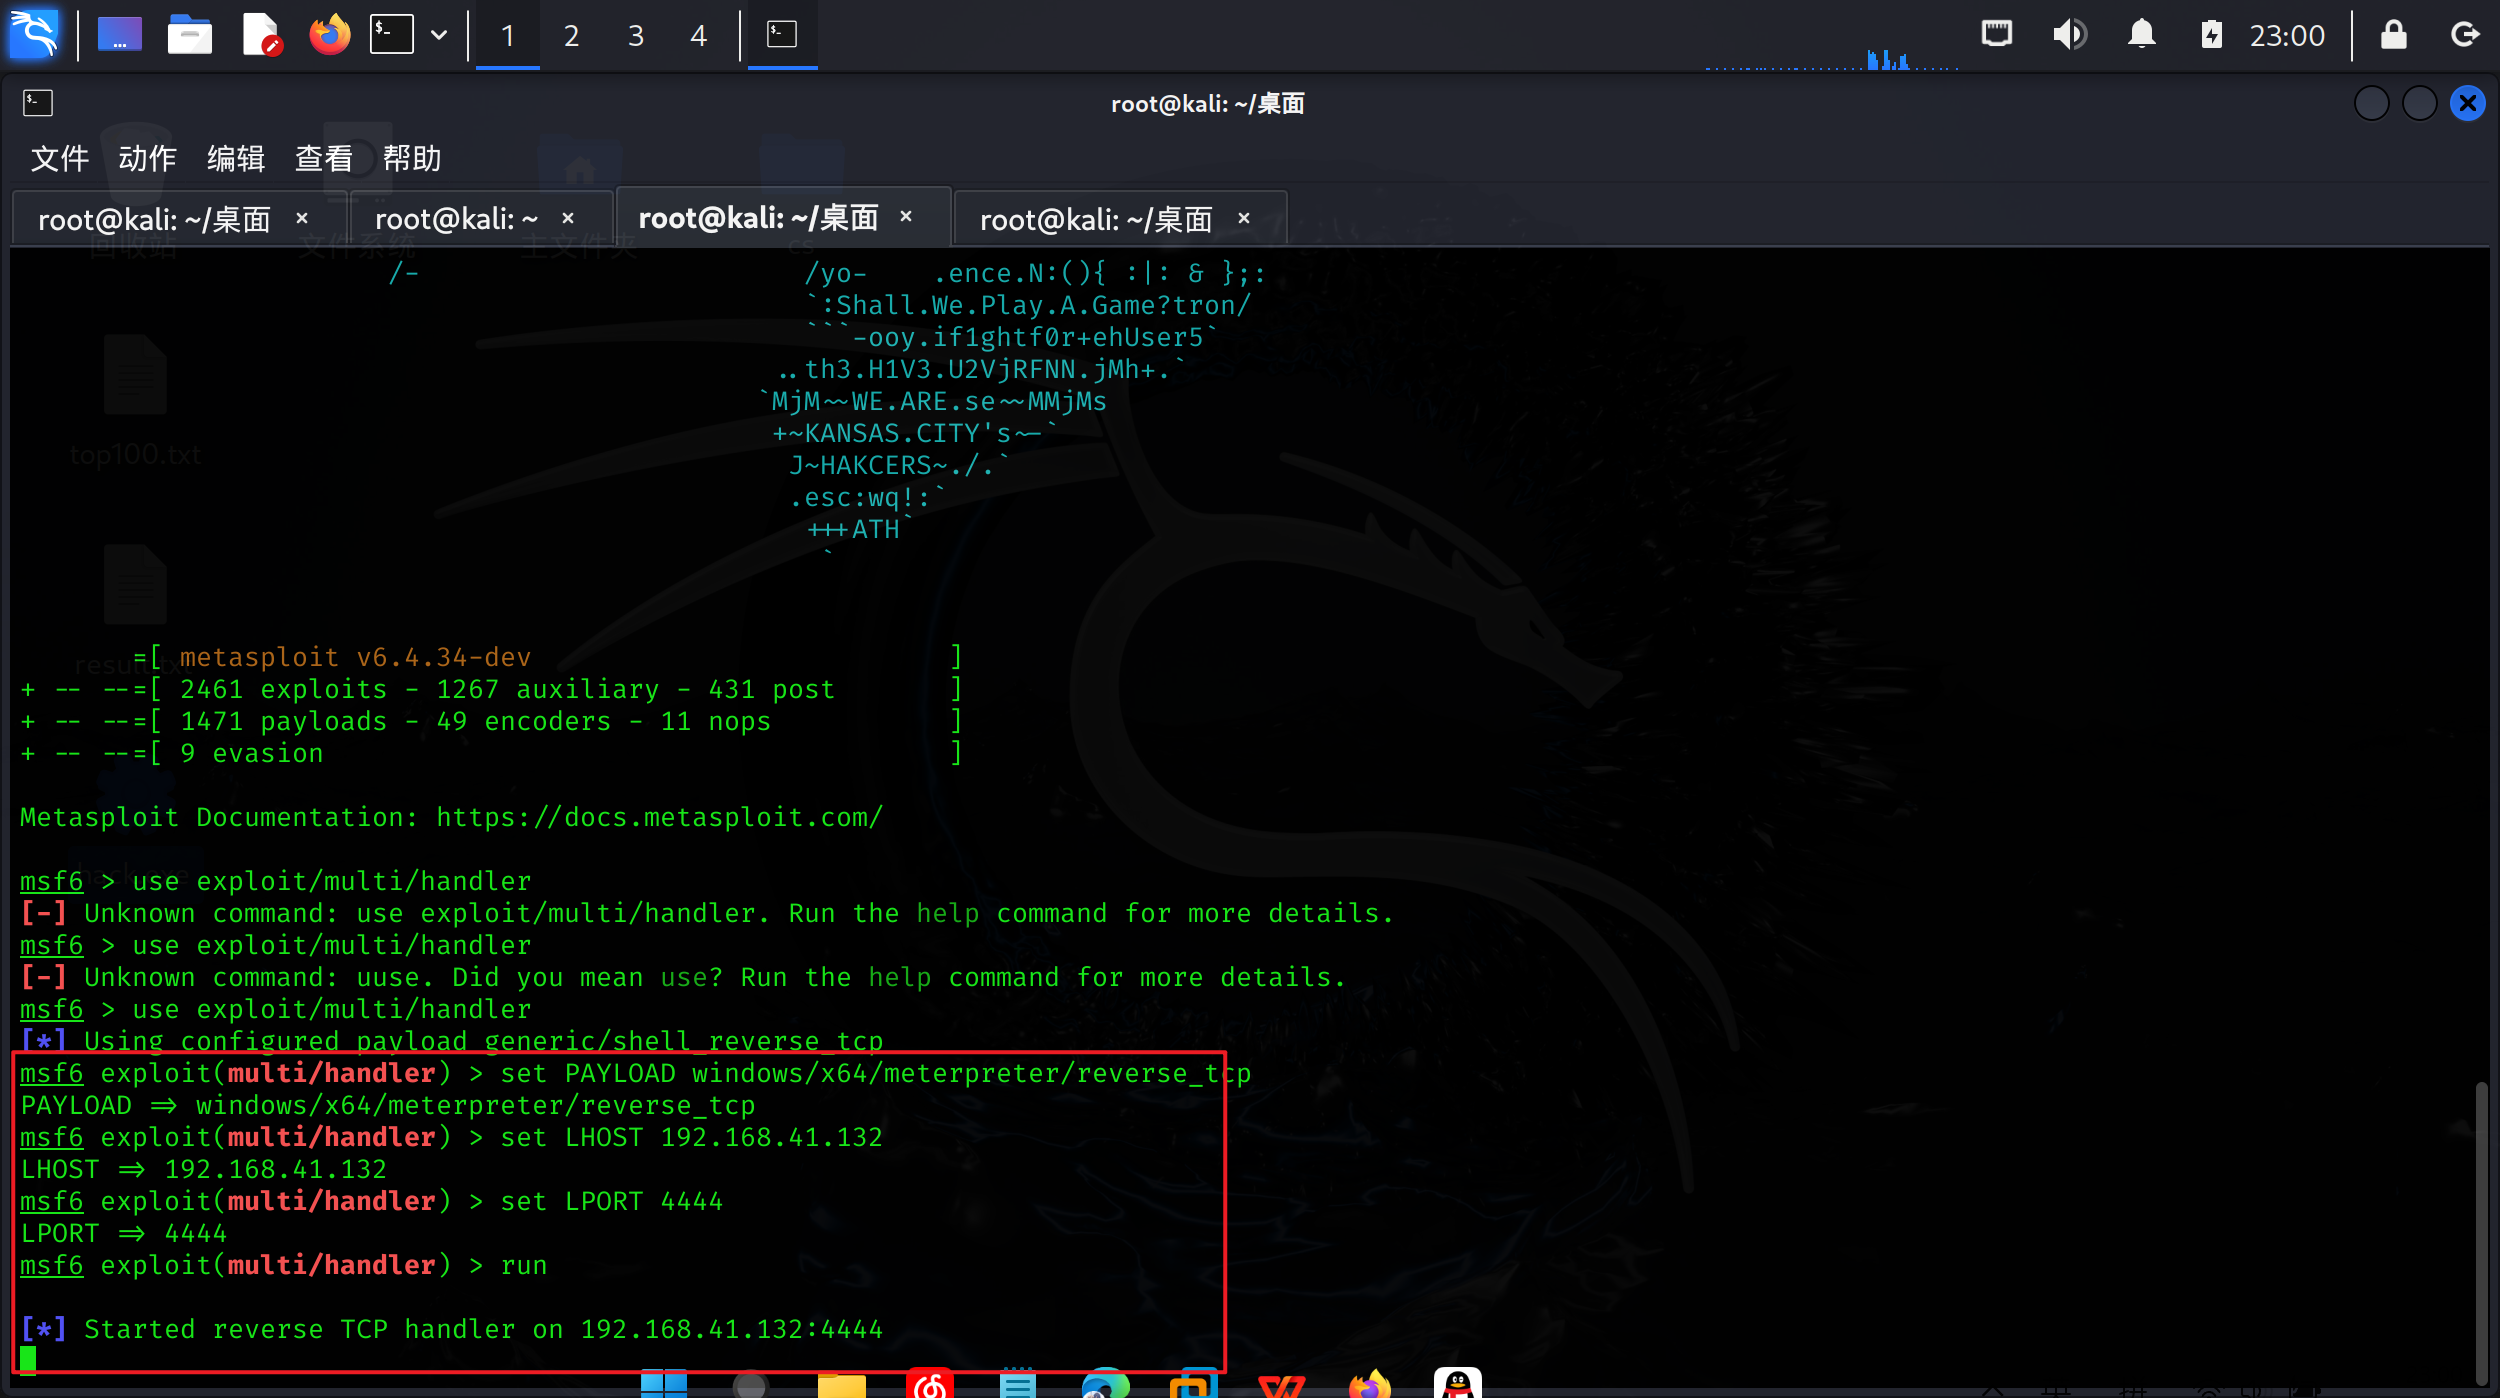
Task: Close the first root@kali: ~/桌面 tab
Action: [x=302, y=218]
